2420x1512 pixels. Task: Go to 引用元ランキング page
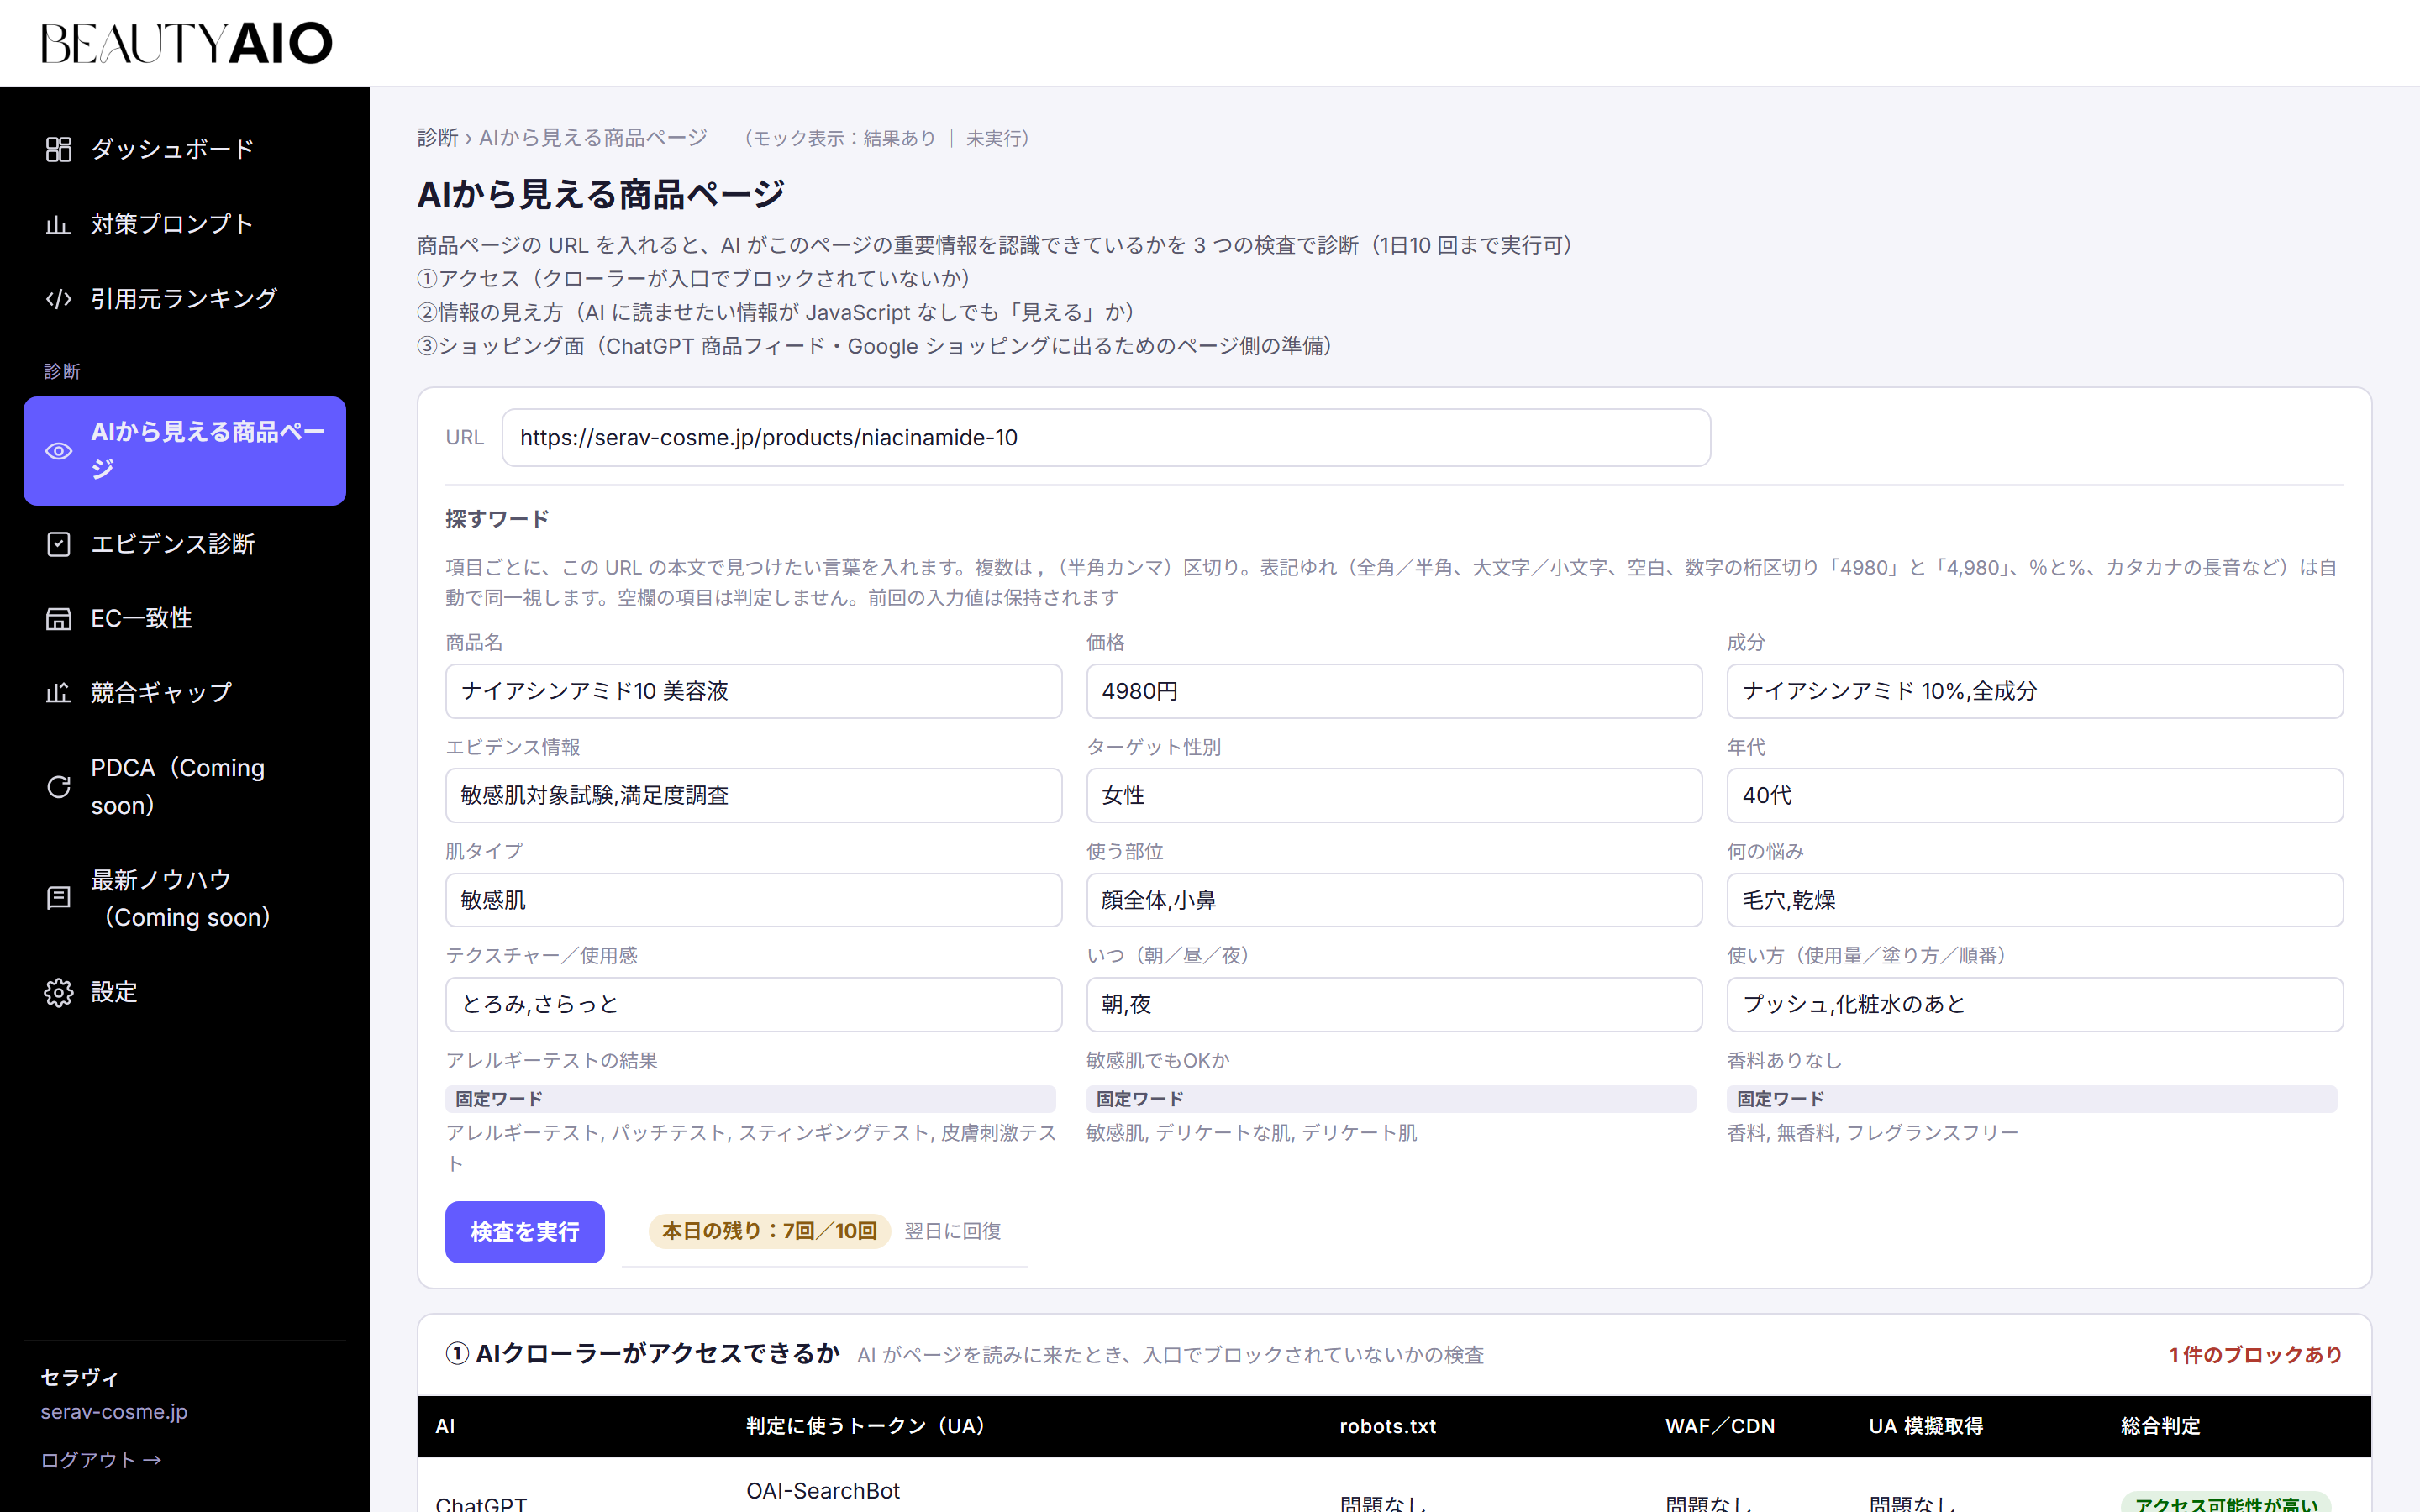point(185,299)
